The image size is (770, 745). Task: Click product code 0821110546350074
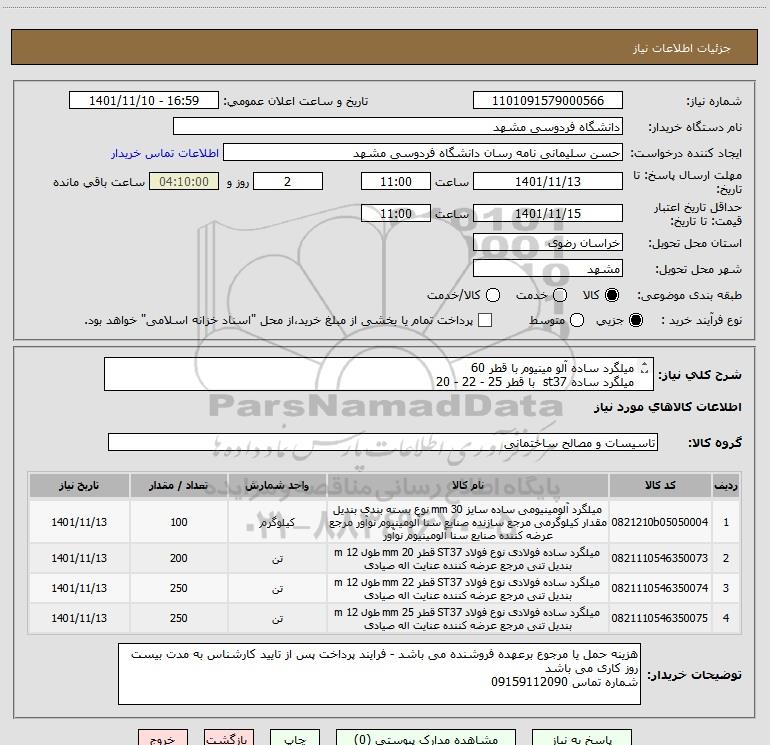point(660,588)
